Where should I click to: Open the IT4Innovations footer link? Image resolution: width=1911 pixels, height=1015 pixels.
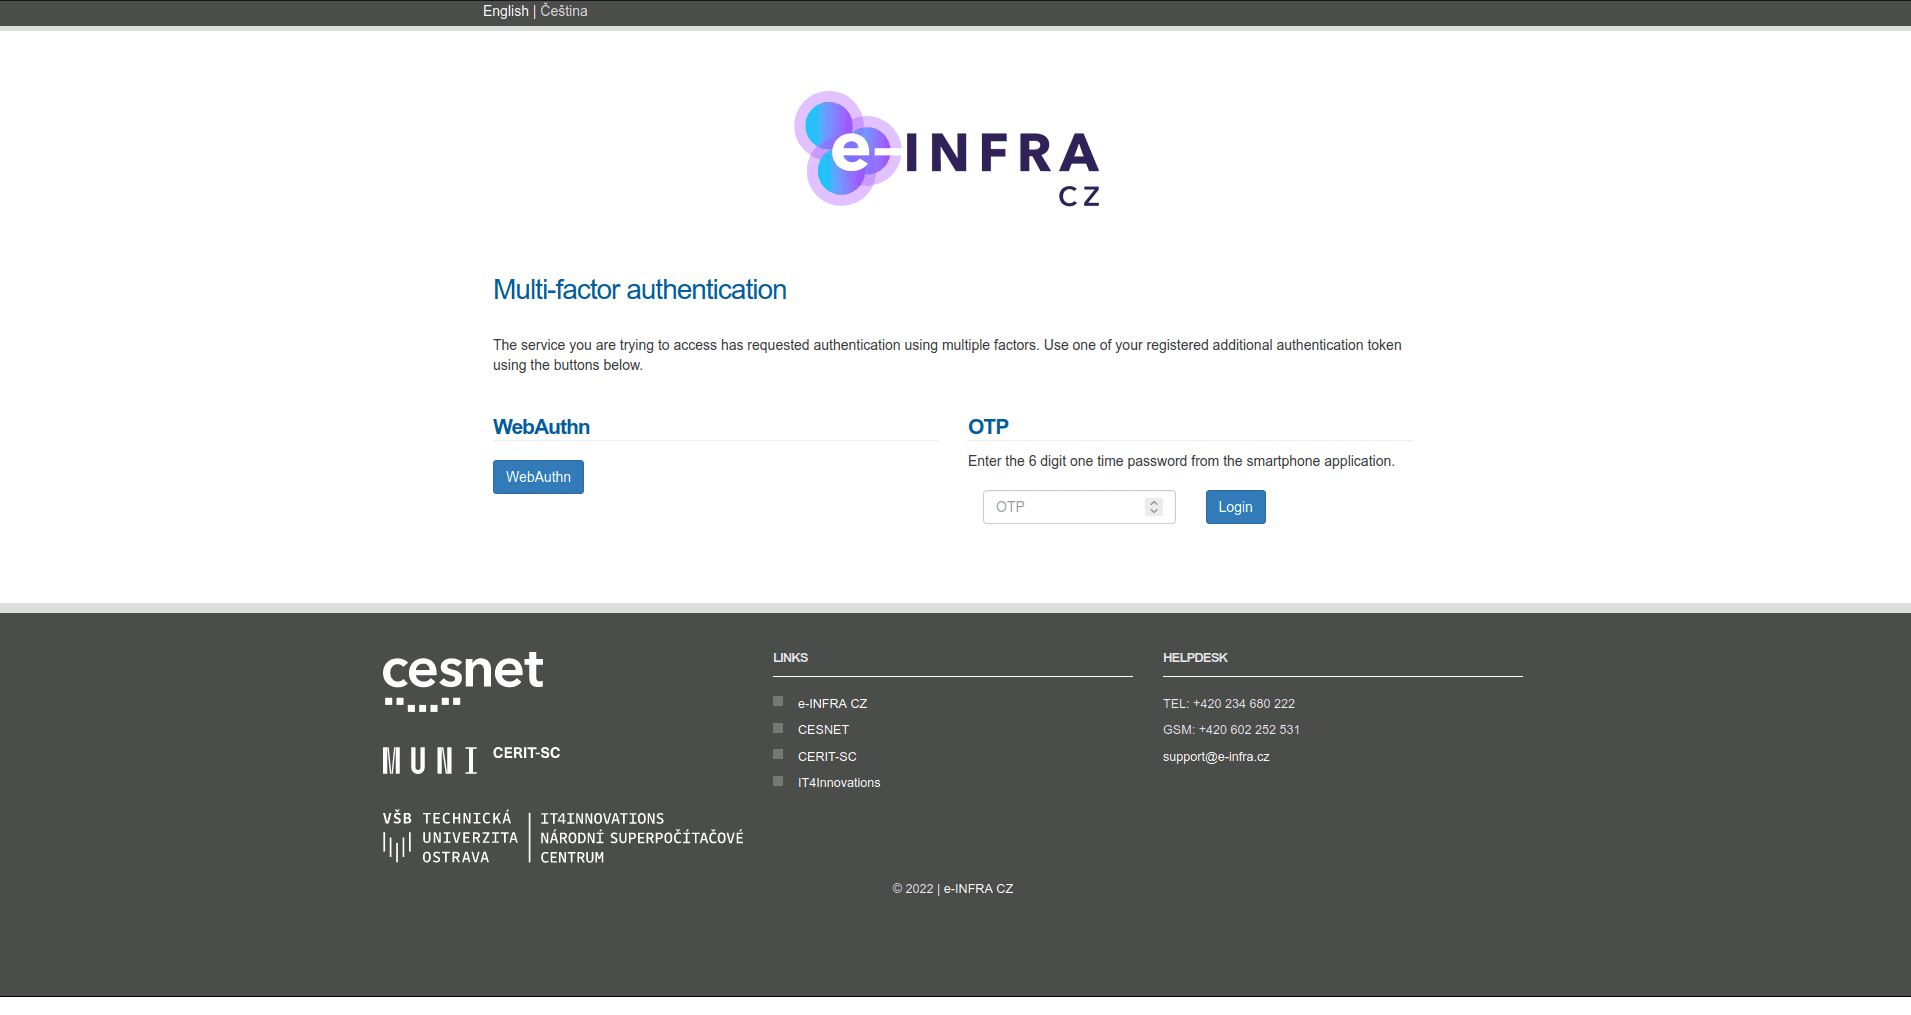(839, 783)
